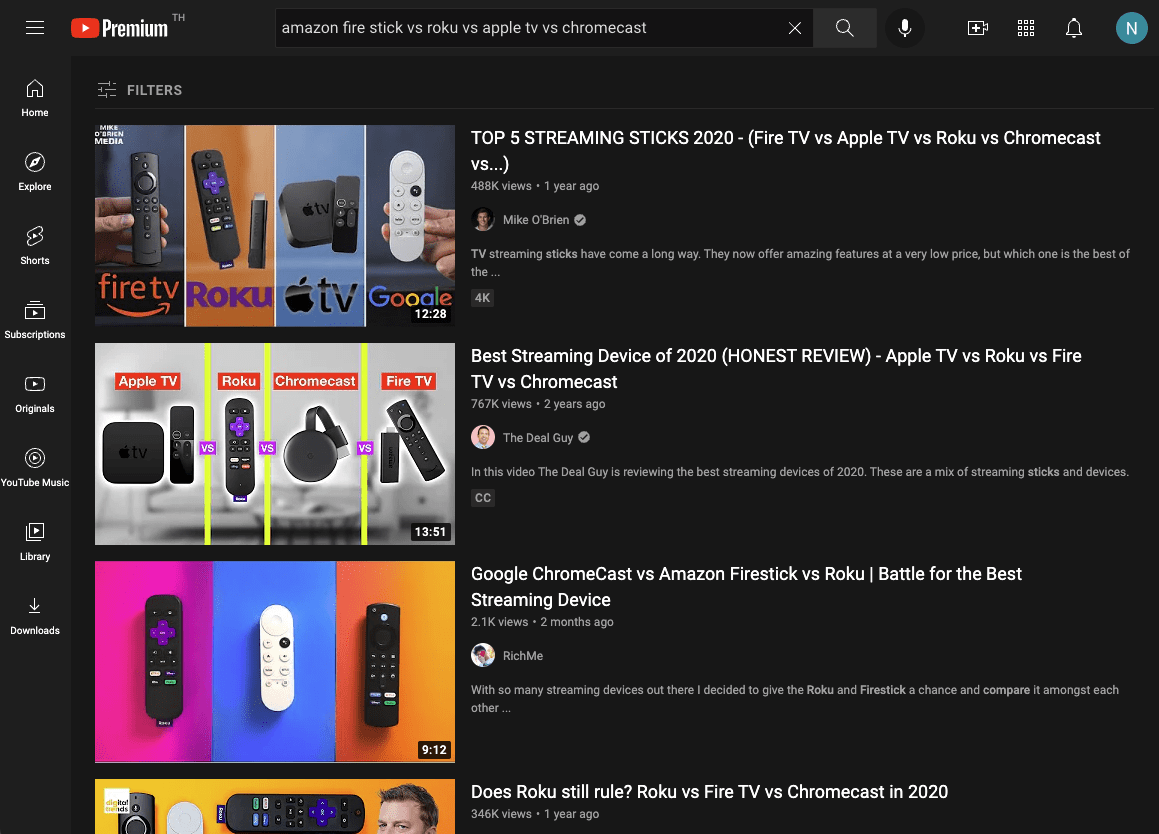1159x834 pixels.
Task: Open the account avatar menu
Action: click(1131, 28)
